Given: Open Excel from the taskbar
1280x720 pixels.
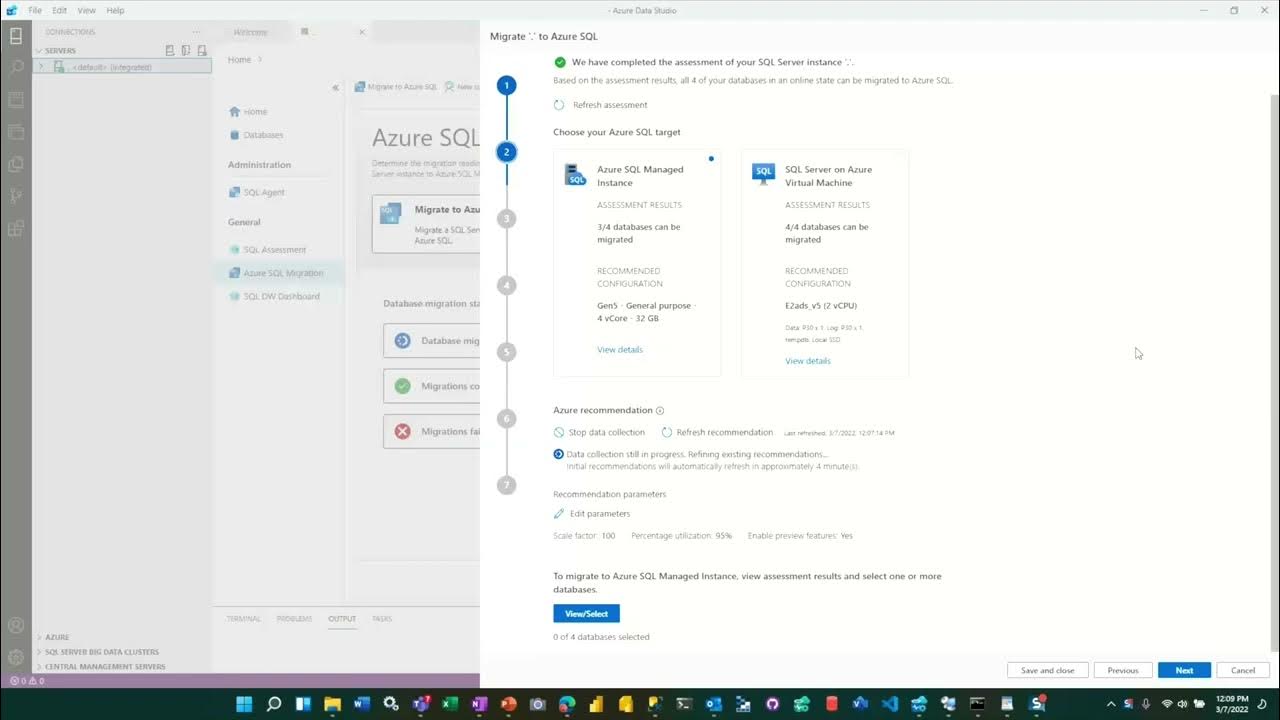Looking at the screenshot, I should [x=449, y=704].
